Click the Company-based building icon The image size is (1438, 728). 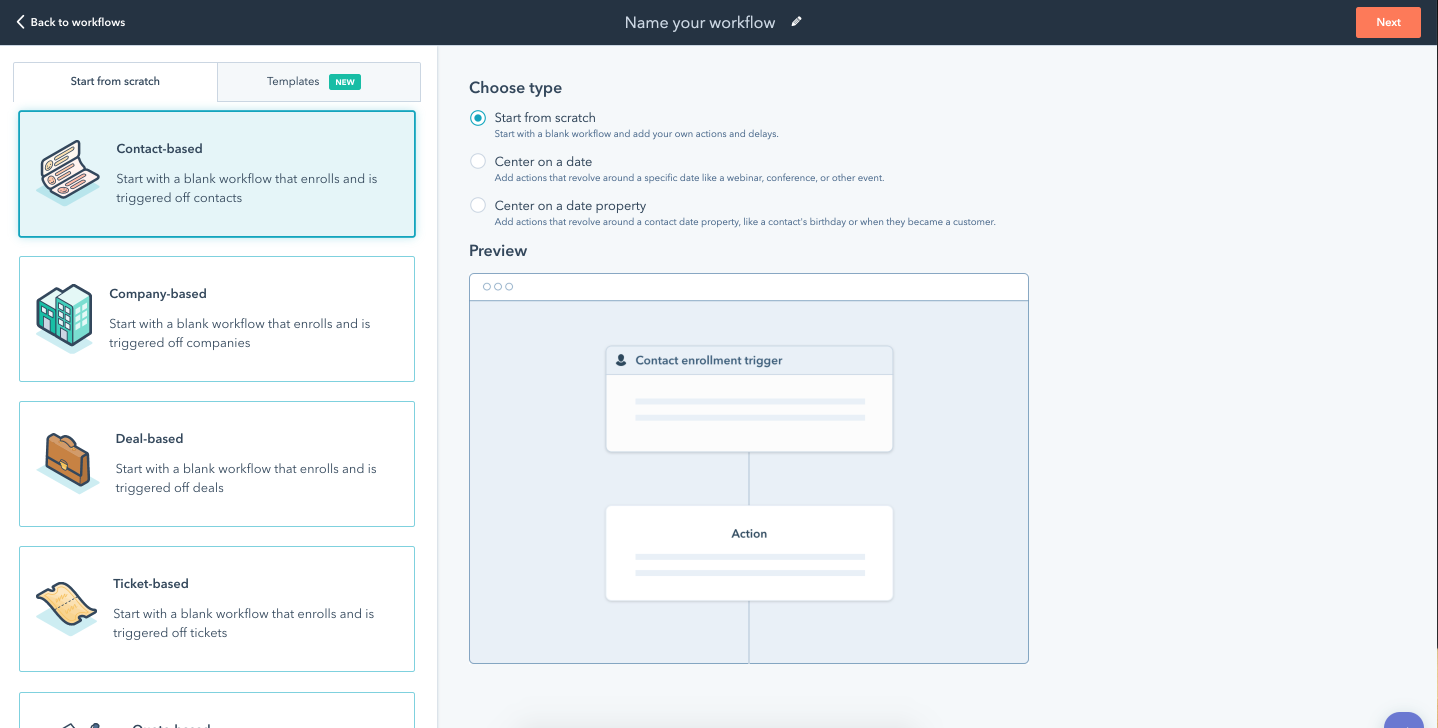click(x=64, y=318)
